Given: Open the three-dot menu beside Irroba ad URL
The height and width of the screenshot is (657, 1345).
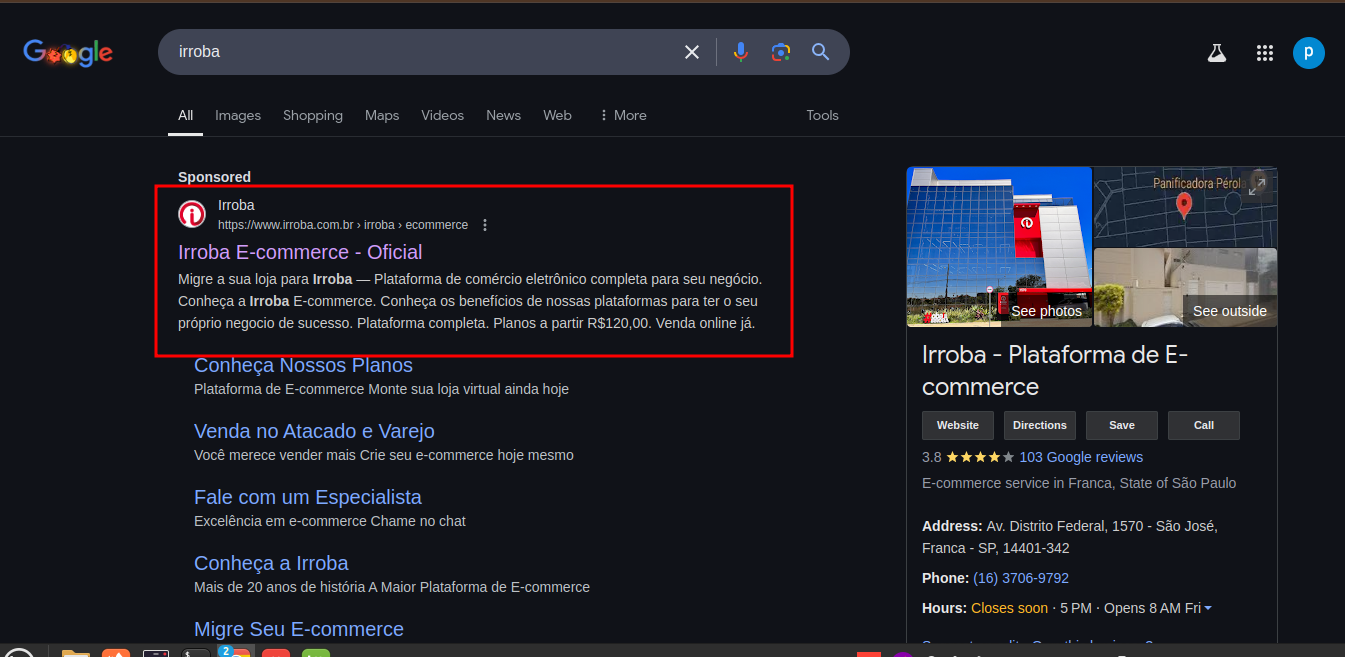Looking at the screenshot, I should point(485,225).
